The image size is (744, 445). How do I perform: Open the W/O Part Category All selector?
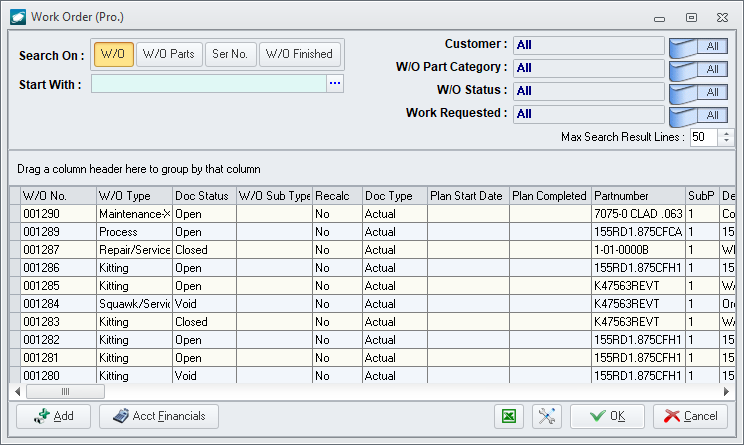click(699, 69)
